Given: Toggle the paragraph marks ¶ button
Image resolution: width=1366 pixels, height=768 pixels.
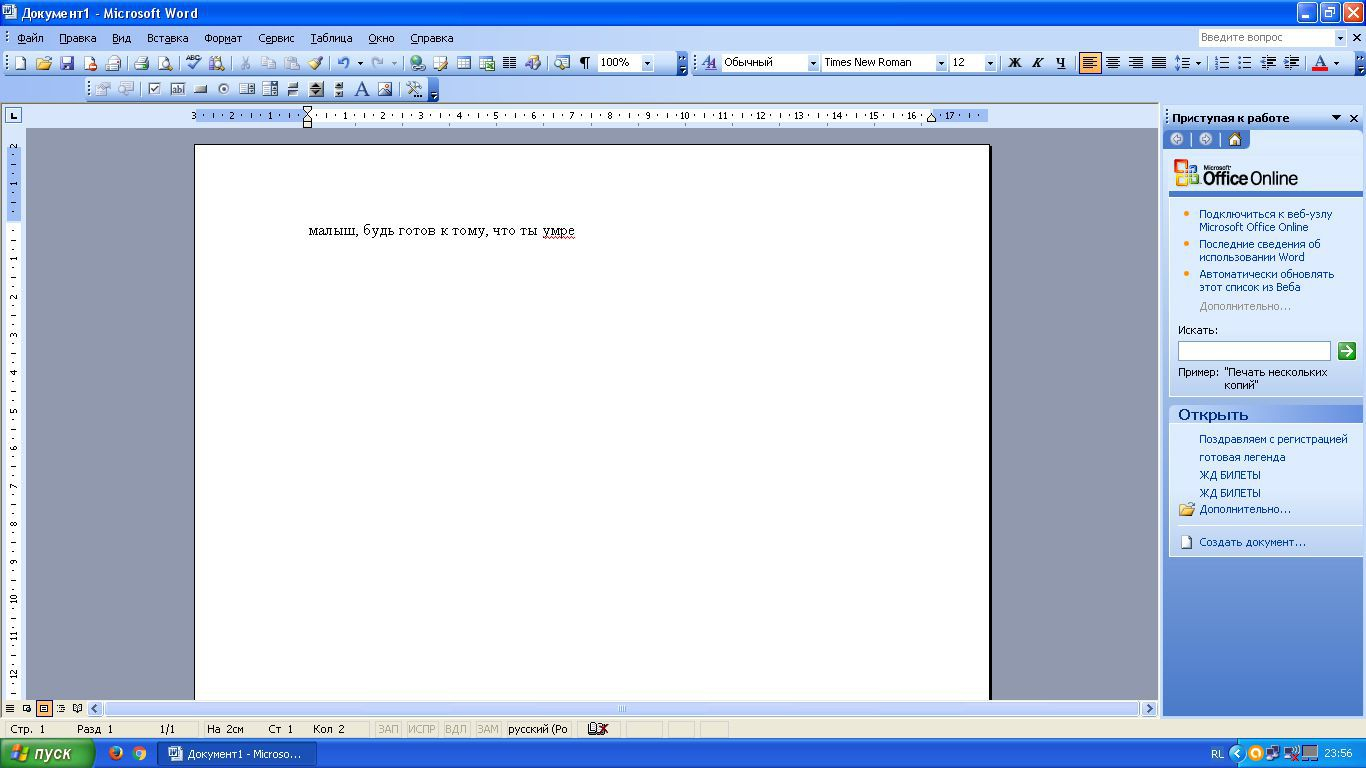Looking at the screenshot, I should coord(585,63).
